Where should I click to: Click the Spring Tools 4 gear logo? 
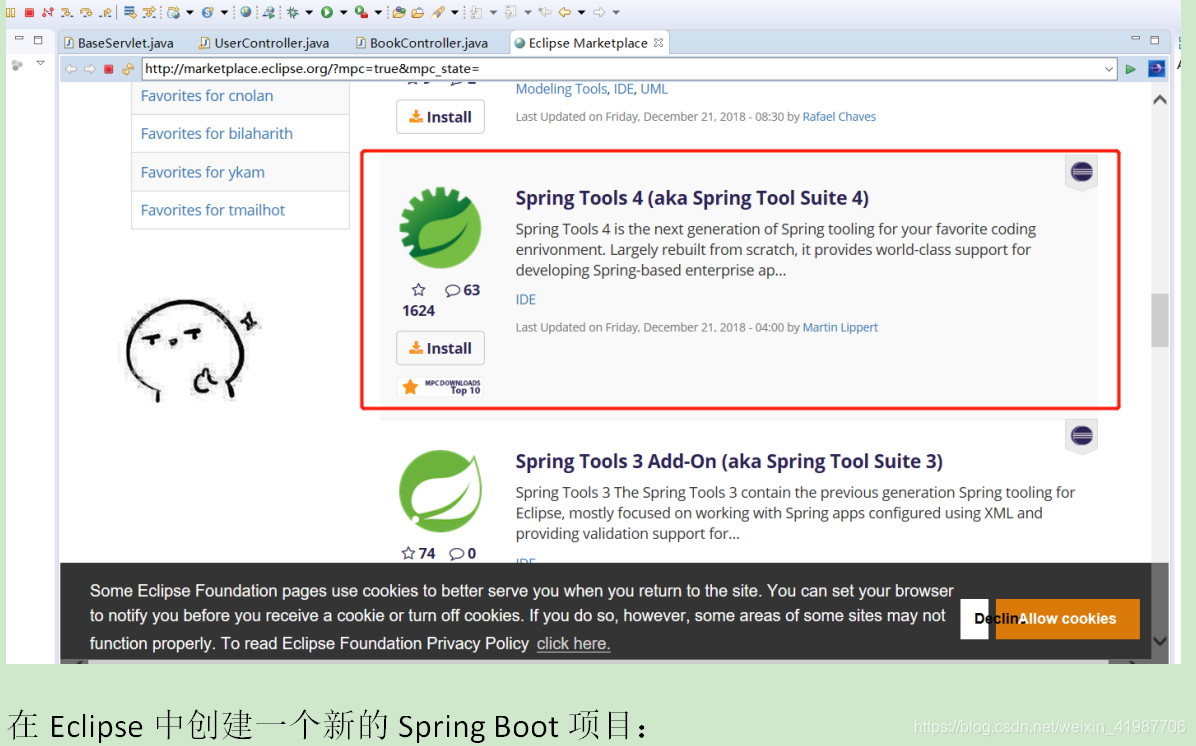(440, 227)
